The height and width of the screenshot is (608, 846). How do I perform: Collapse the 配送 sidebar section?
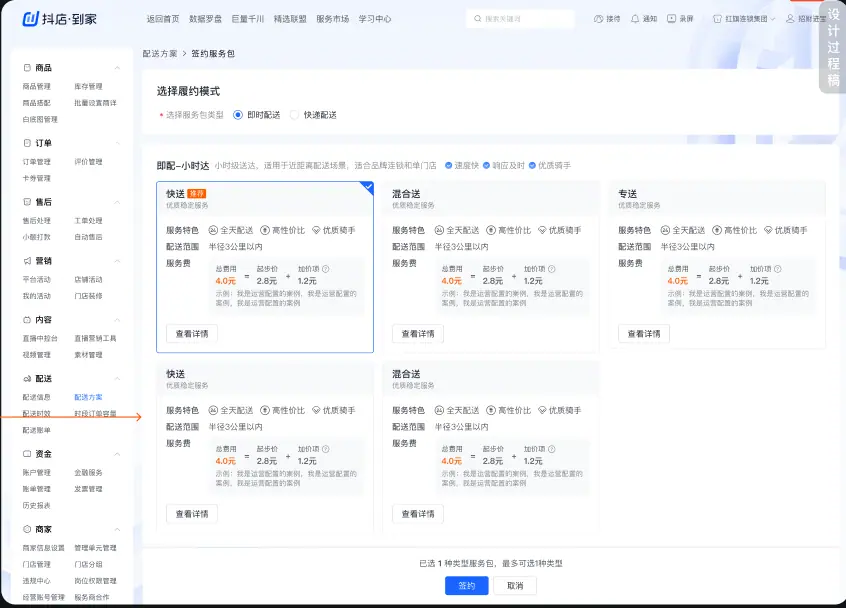(x=117, y=379)
